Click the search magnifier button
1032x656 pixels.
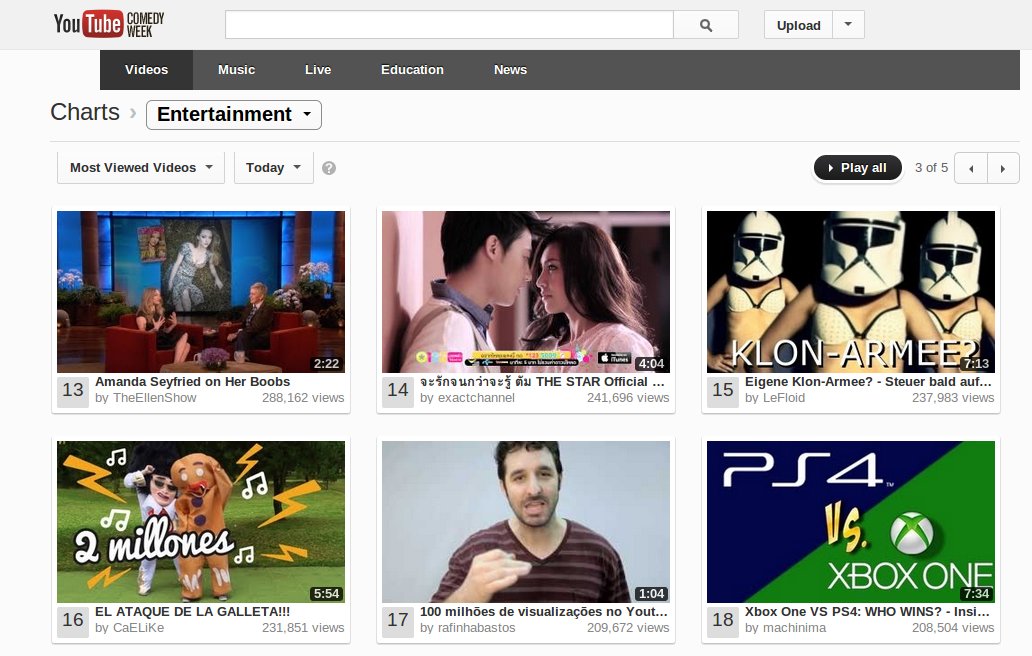click(706, 25)
